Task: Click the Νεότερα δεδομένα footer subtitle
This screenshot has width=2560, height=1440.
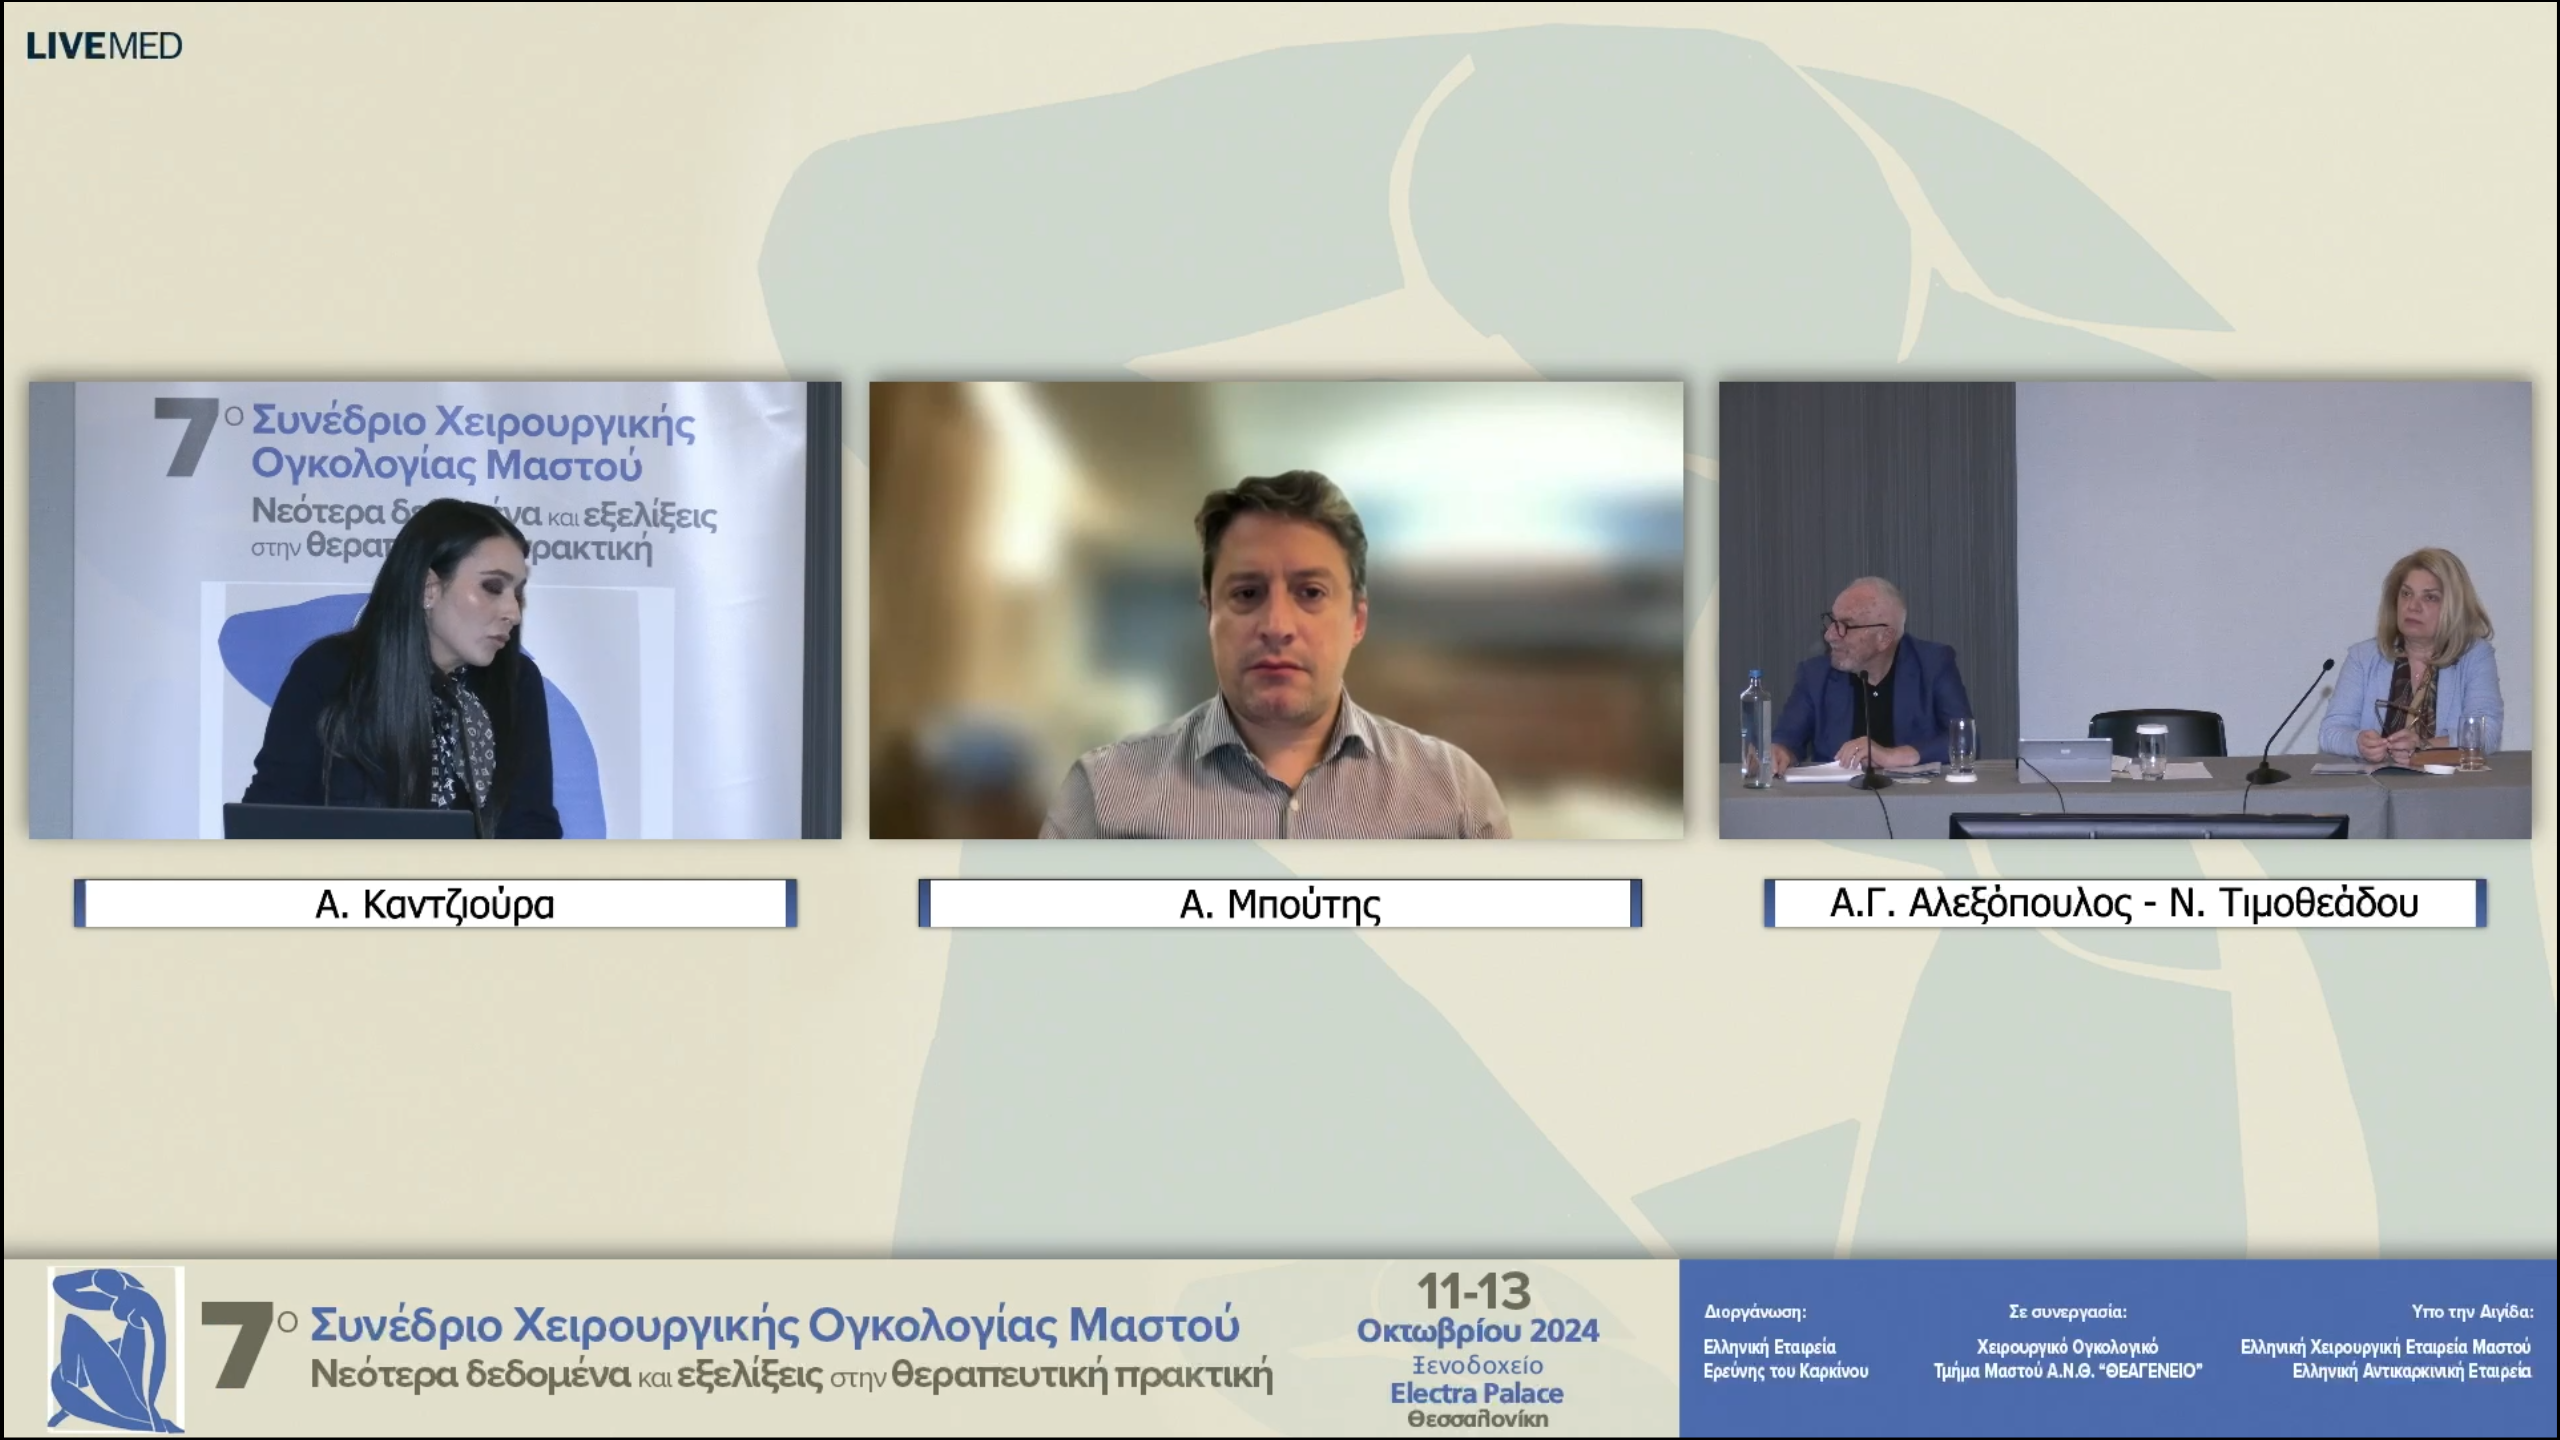Action: pos(790,1376)
